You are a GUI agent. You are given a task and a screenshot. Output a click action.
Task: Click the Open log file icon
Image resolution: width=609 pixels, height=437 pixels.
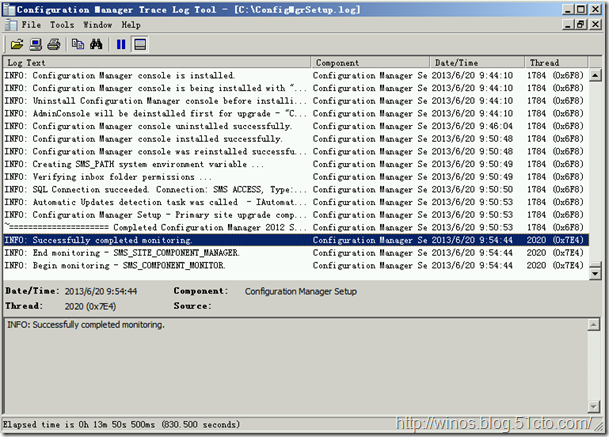click(17, 44)
